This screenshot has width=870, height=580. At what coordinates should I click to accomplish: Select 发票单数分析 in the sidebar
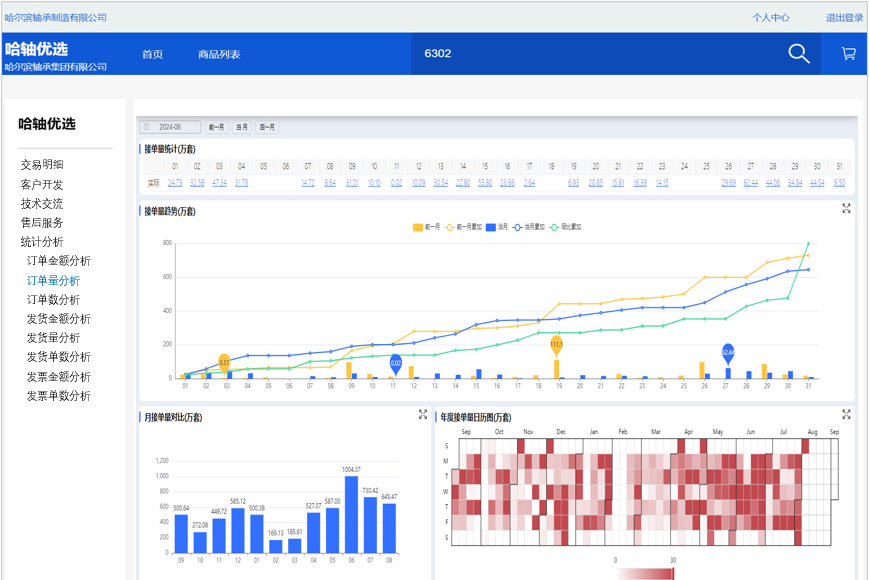coord(59,396)
